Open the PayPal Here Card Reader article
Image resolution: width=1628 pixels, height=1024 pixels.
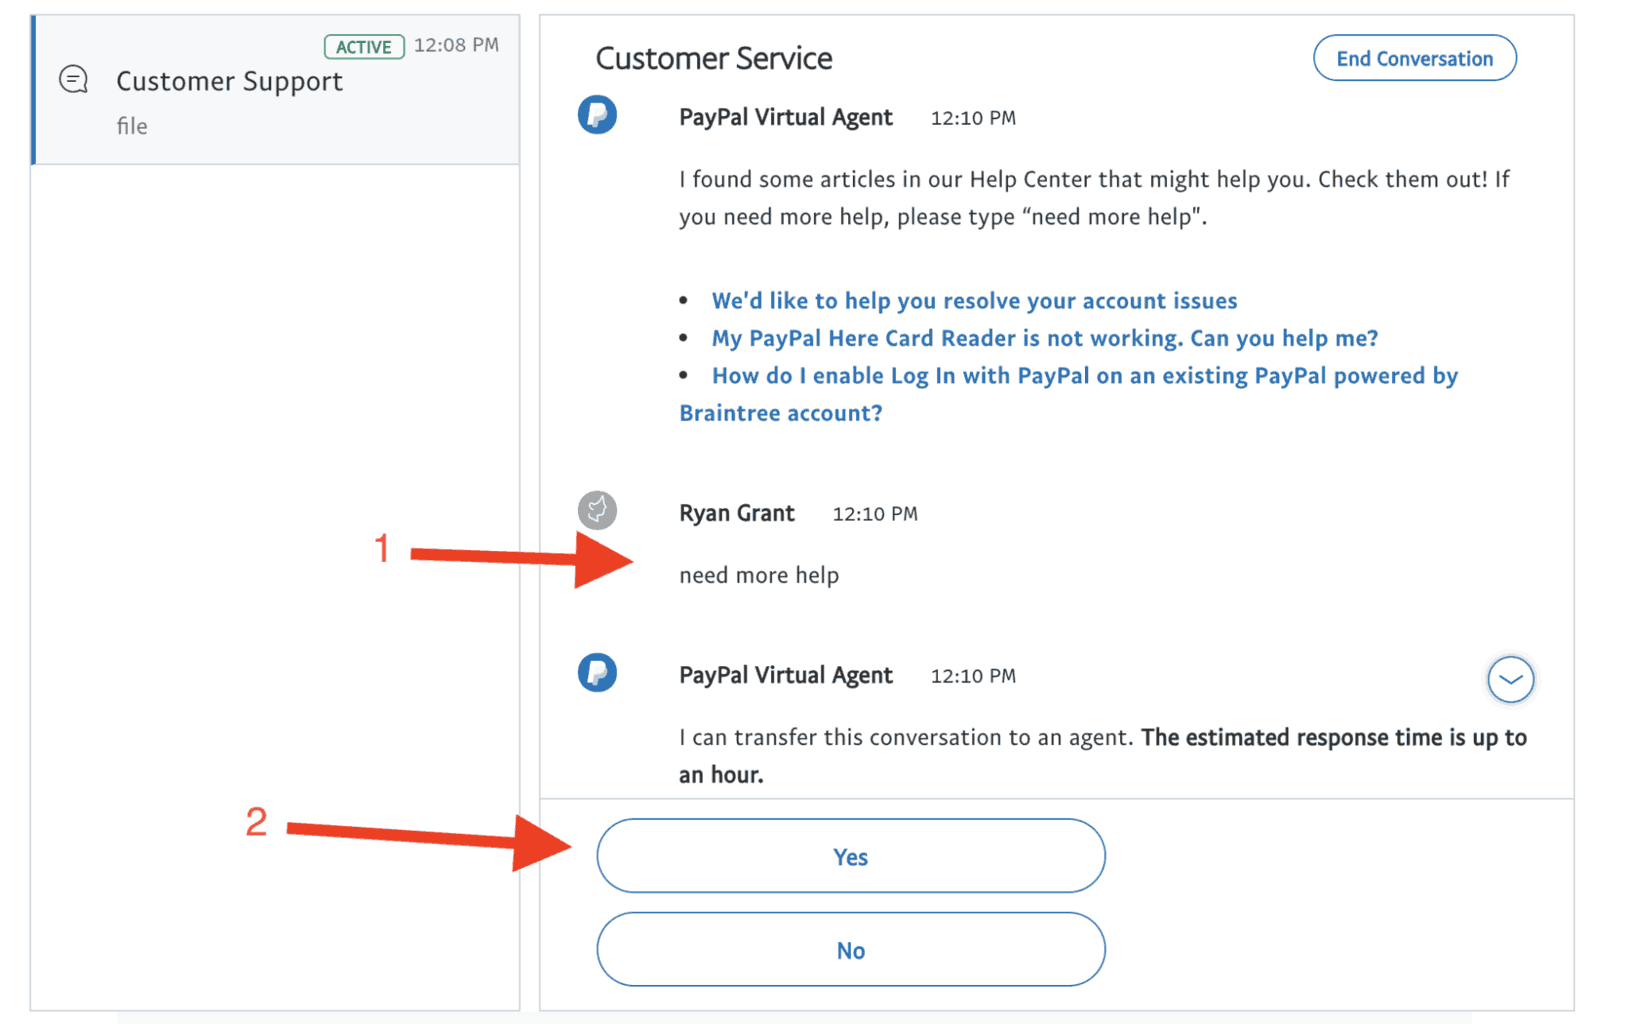(1044, 338)
